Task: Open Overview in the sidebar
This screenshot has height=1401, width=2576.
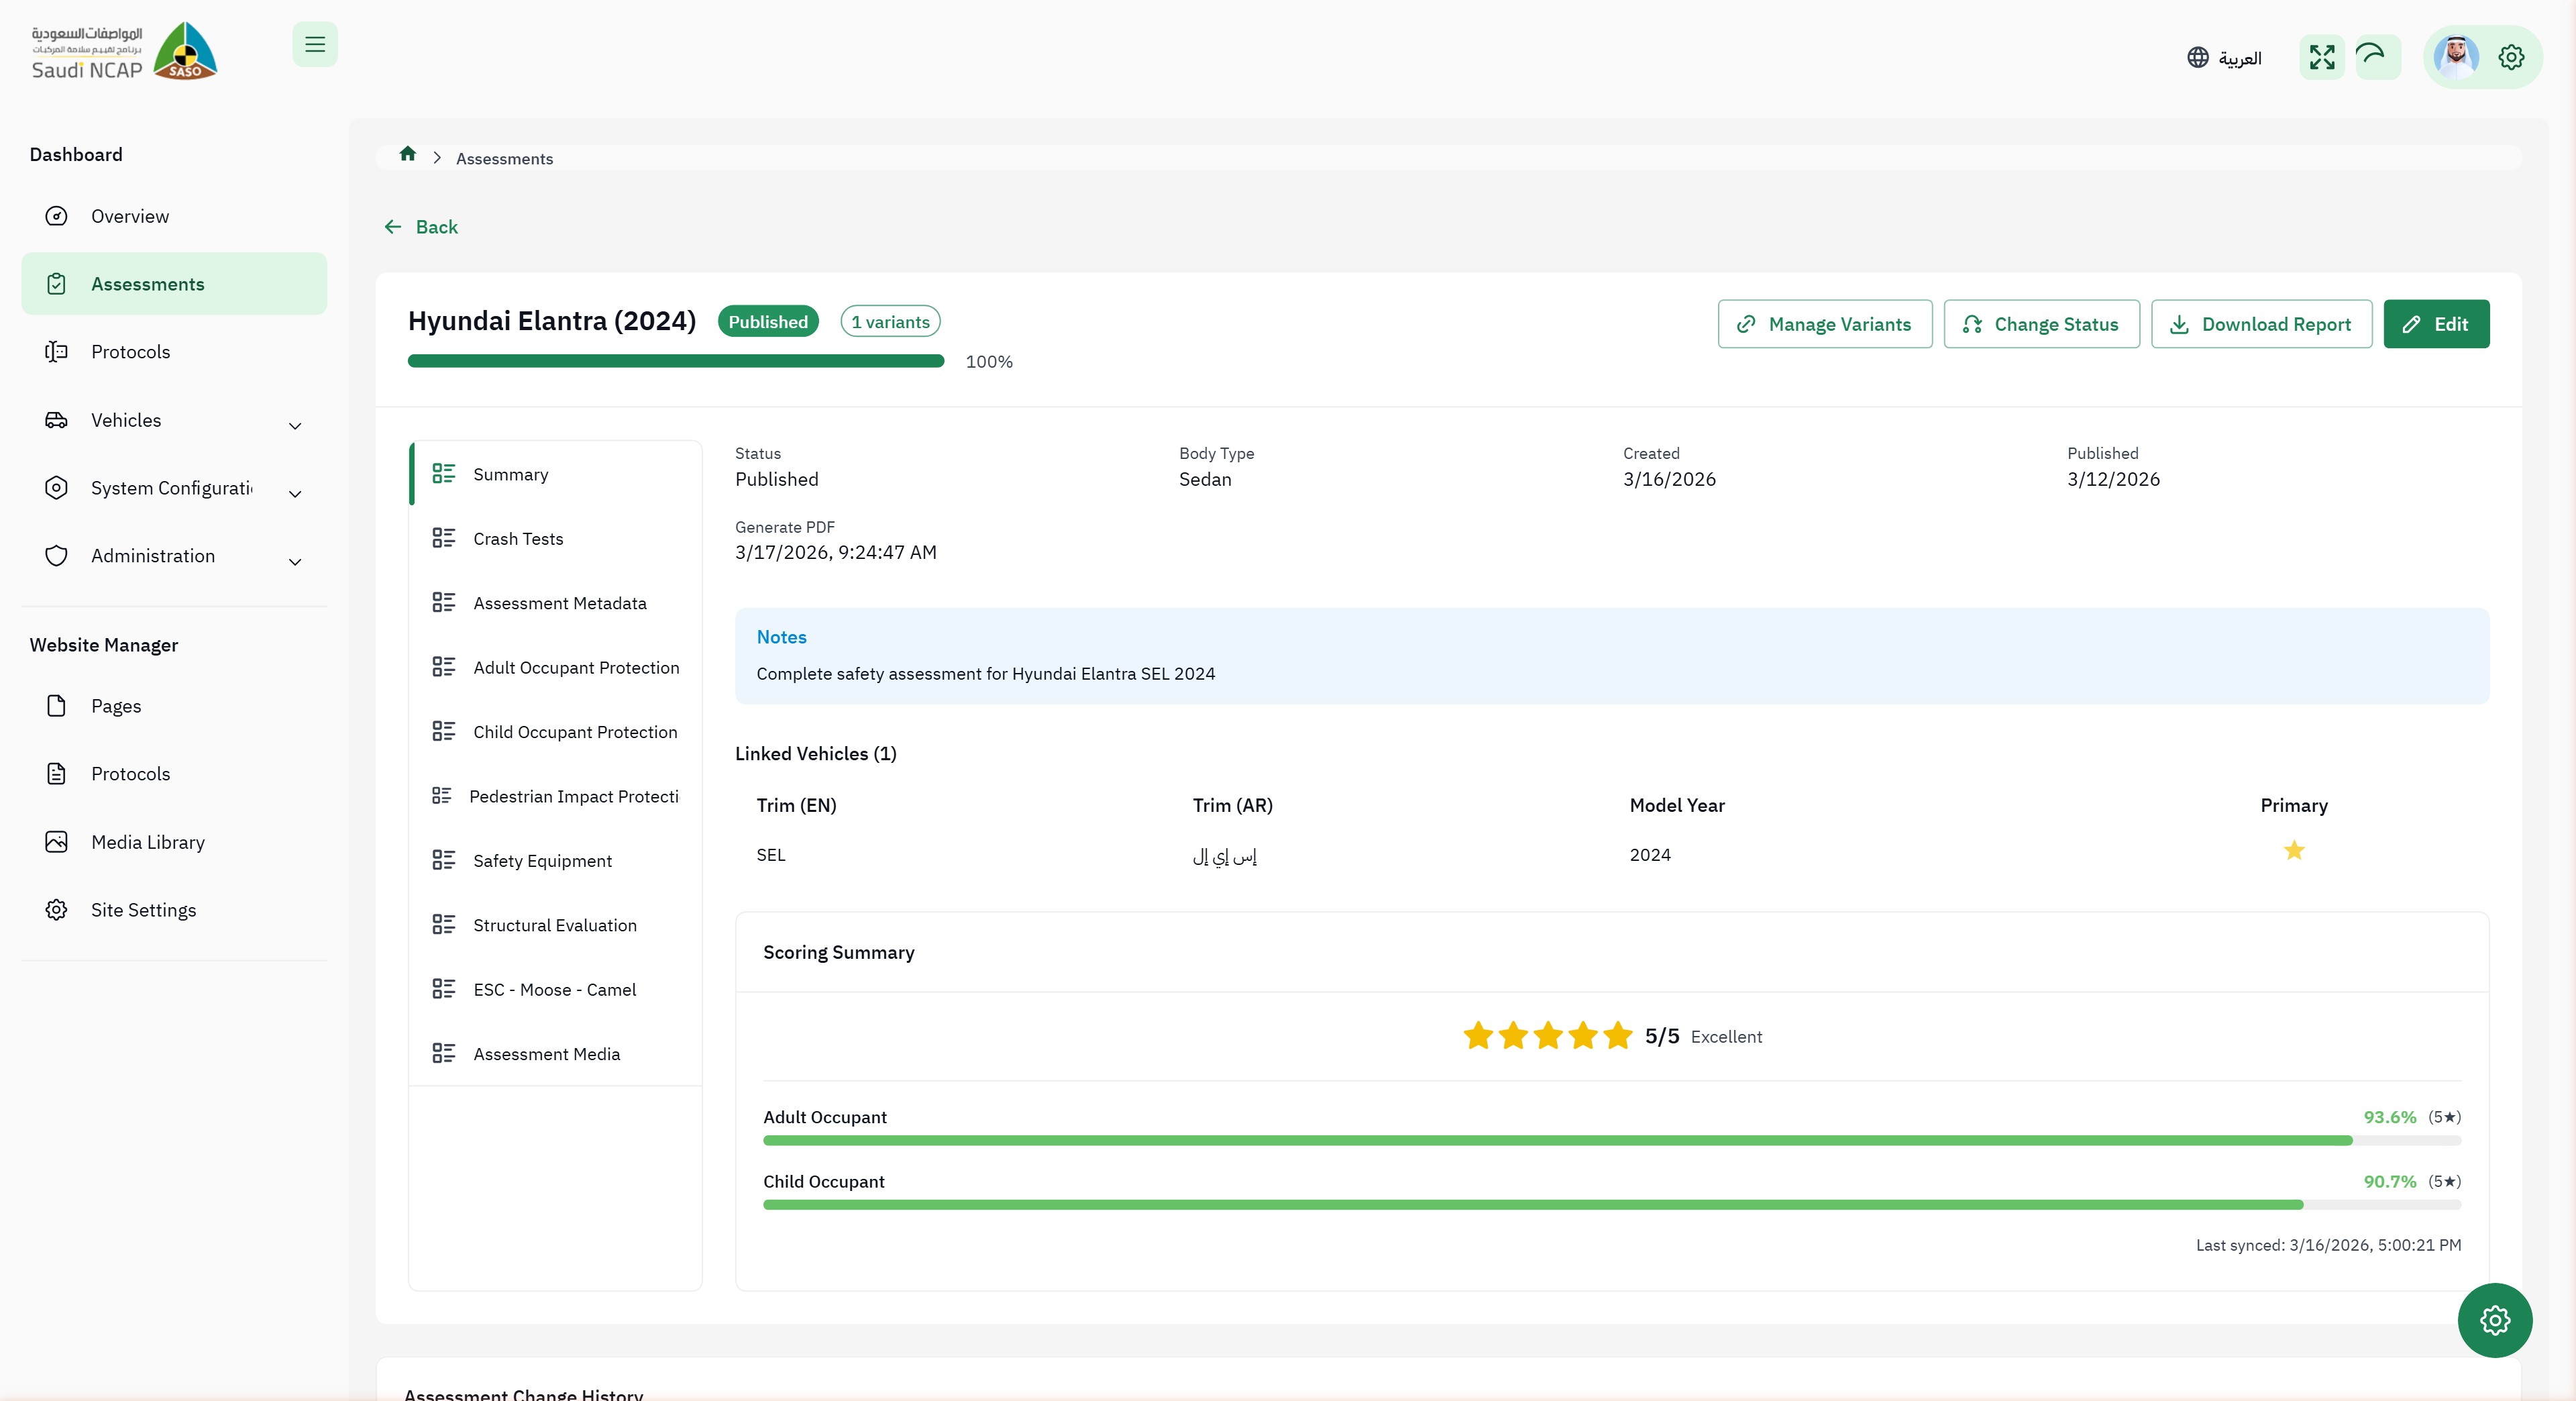Action: pyautogui.click(x=174, y=216)
